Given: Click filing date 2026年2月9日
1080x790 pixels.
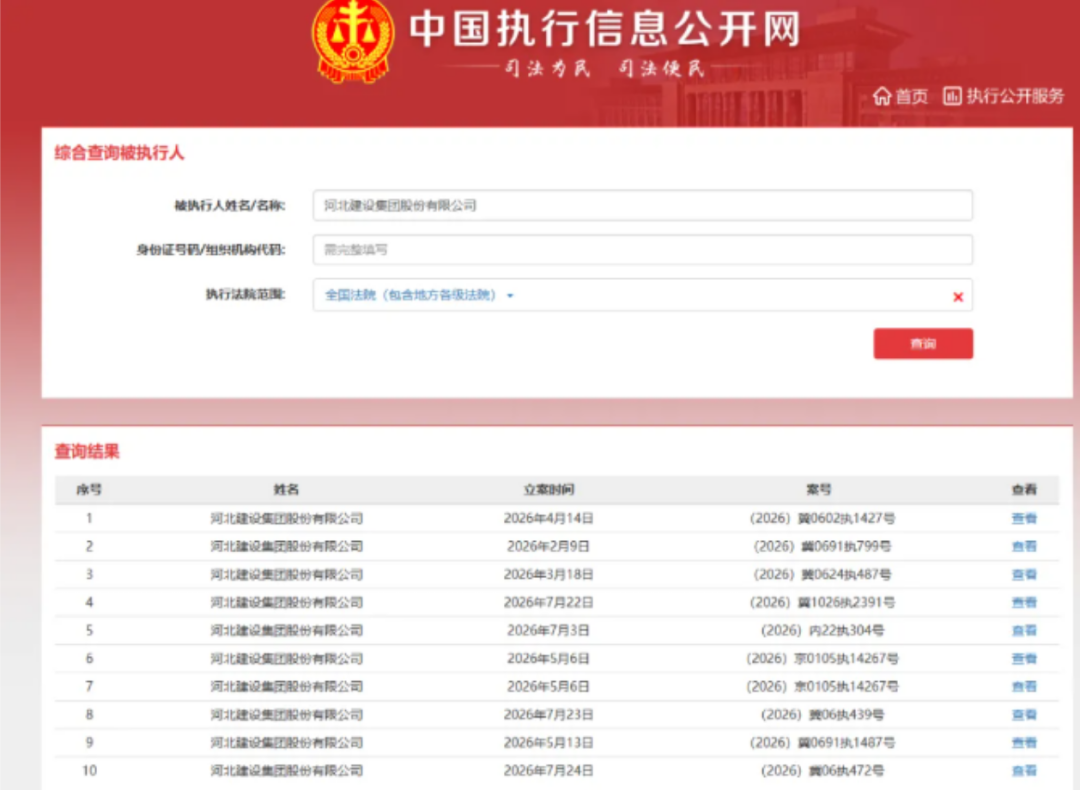Looking at the screenshot, I should 548,546.
